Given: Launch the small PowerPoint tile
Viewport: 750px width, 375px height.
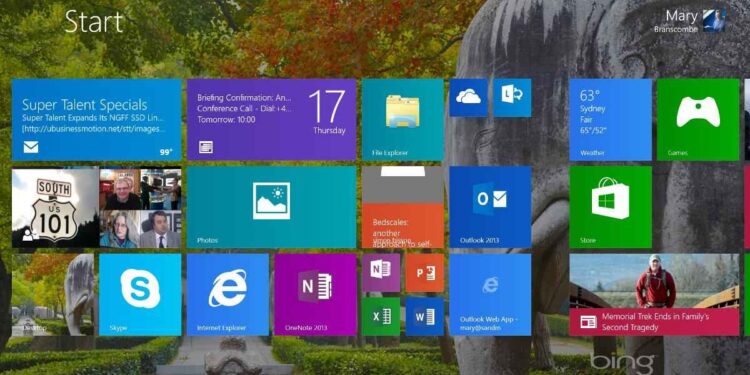Looking at the screenshot, I should click(x=425, y=273).
